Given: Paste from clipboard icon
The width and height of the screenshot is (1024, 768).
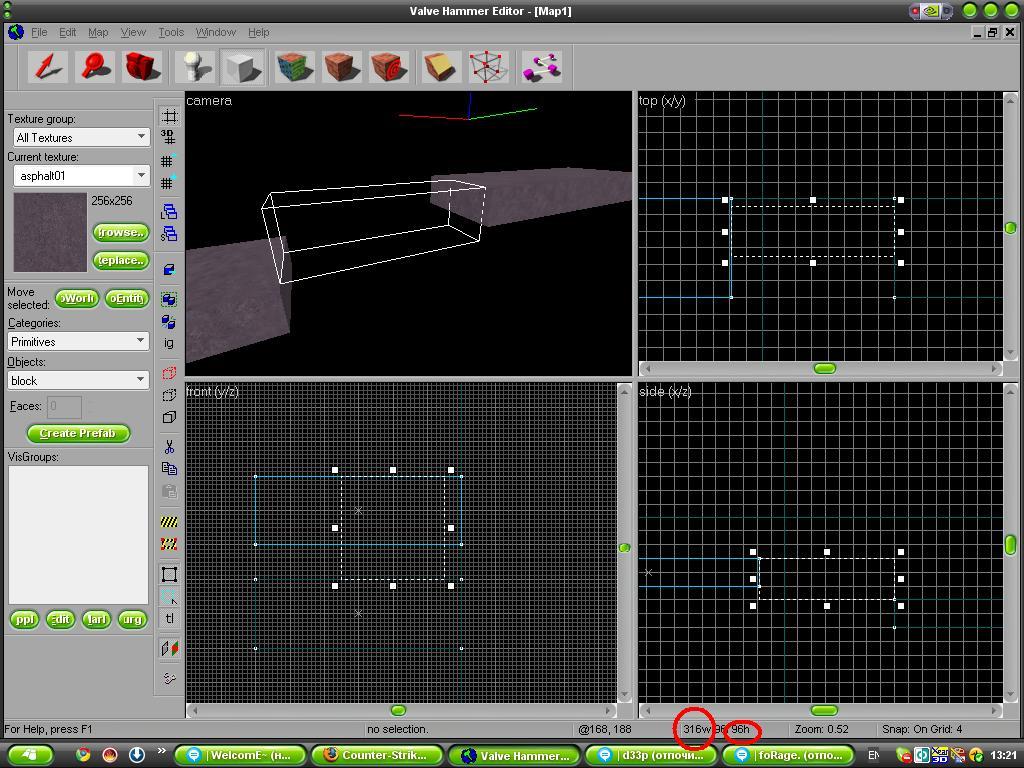Looking at the screenshot, I should 169,491.
